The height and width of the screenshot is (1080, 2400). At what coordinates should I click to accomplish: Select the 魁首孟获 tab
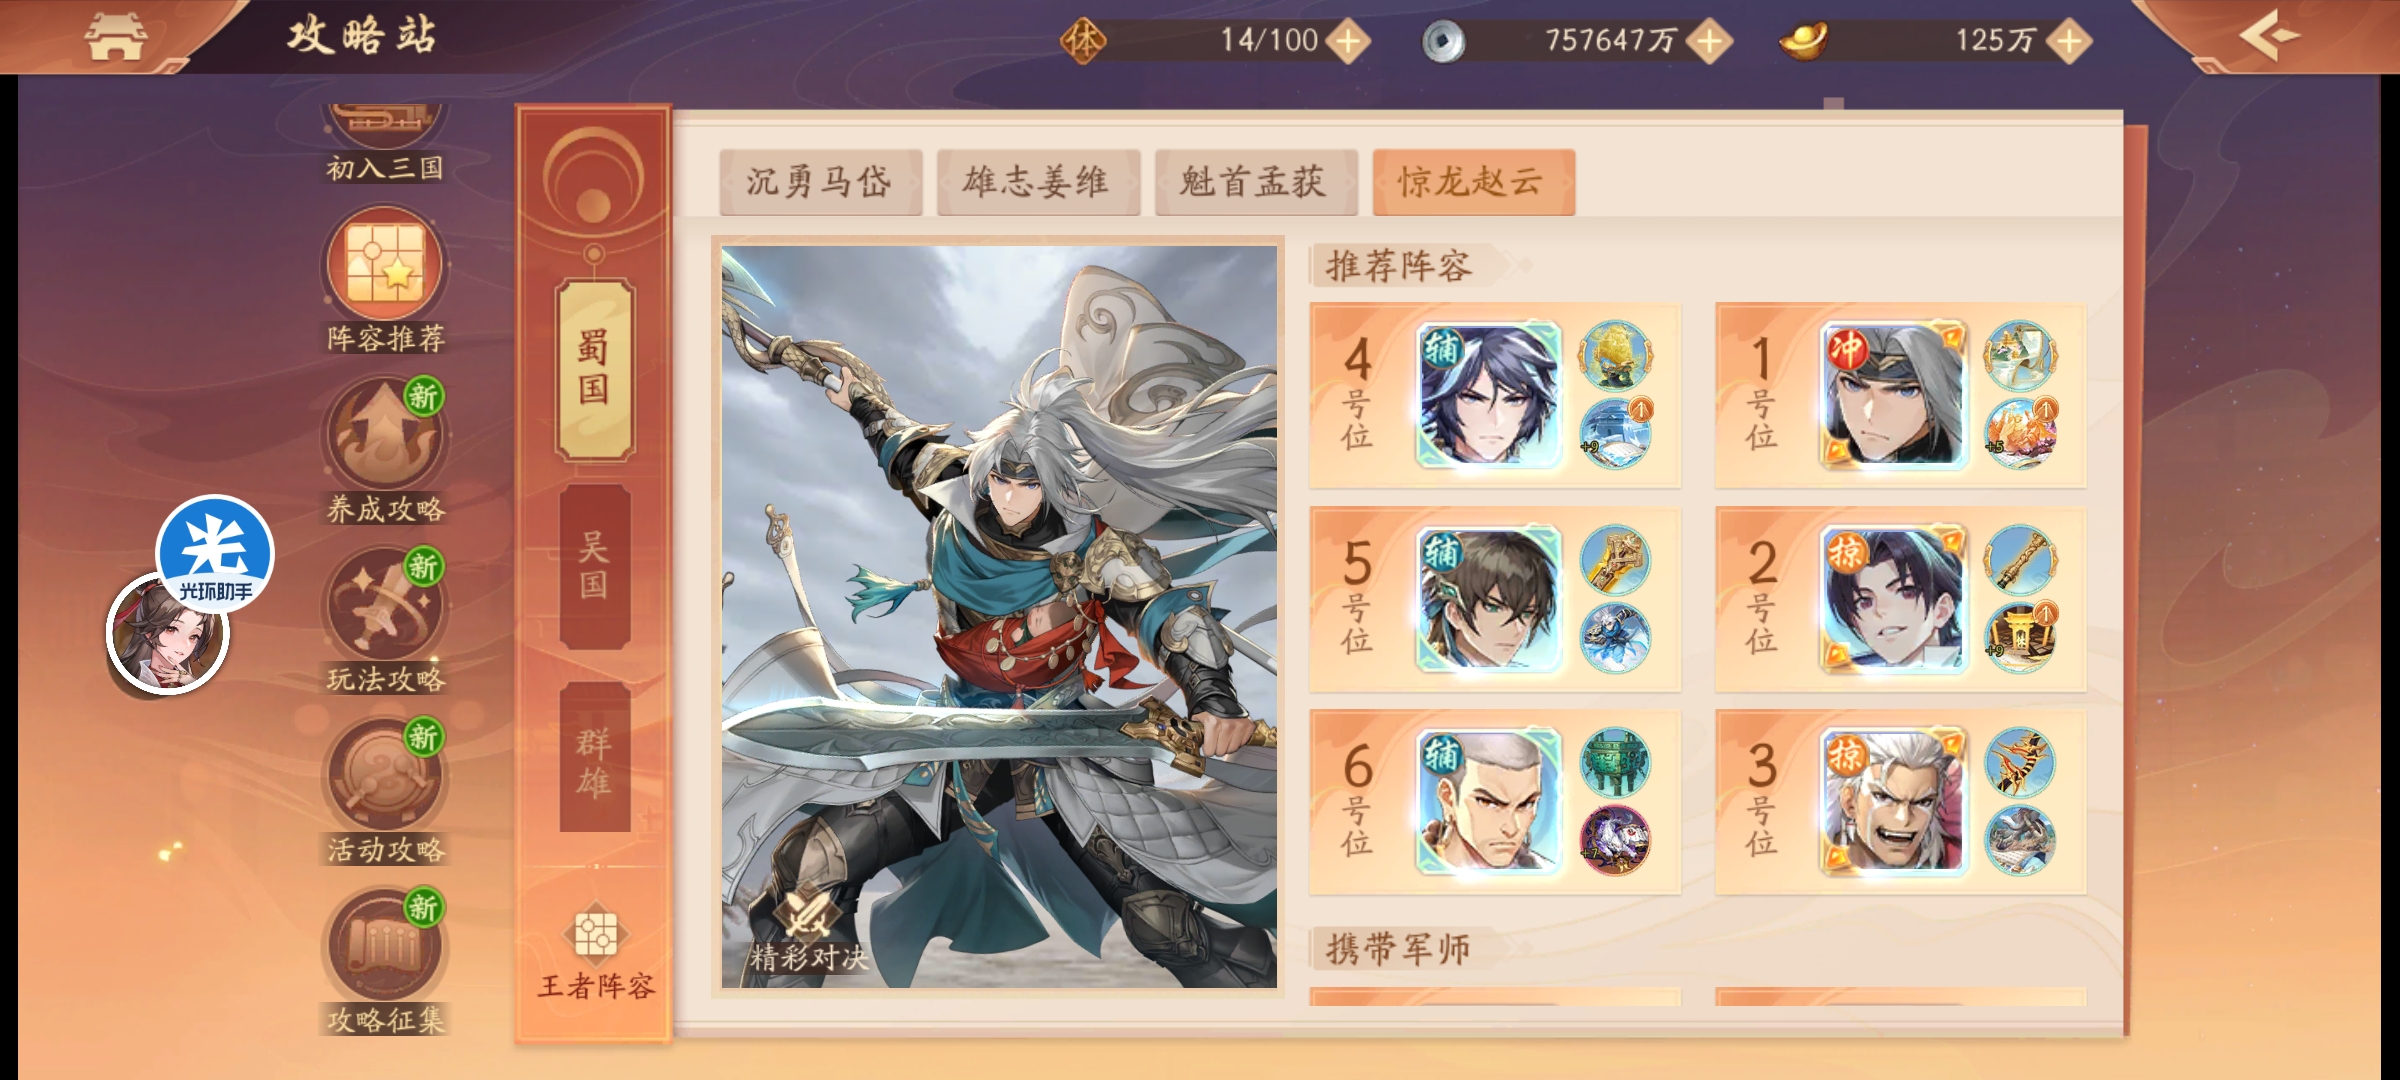(x=1256, y=182)
